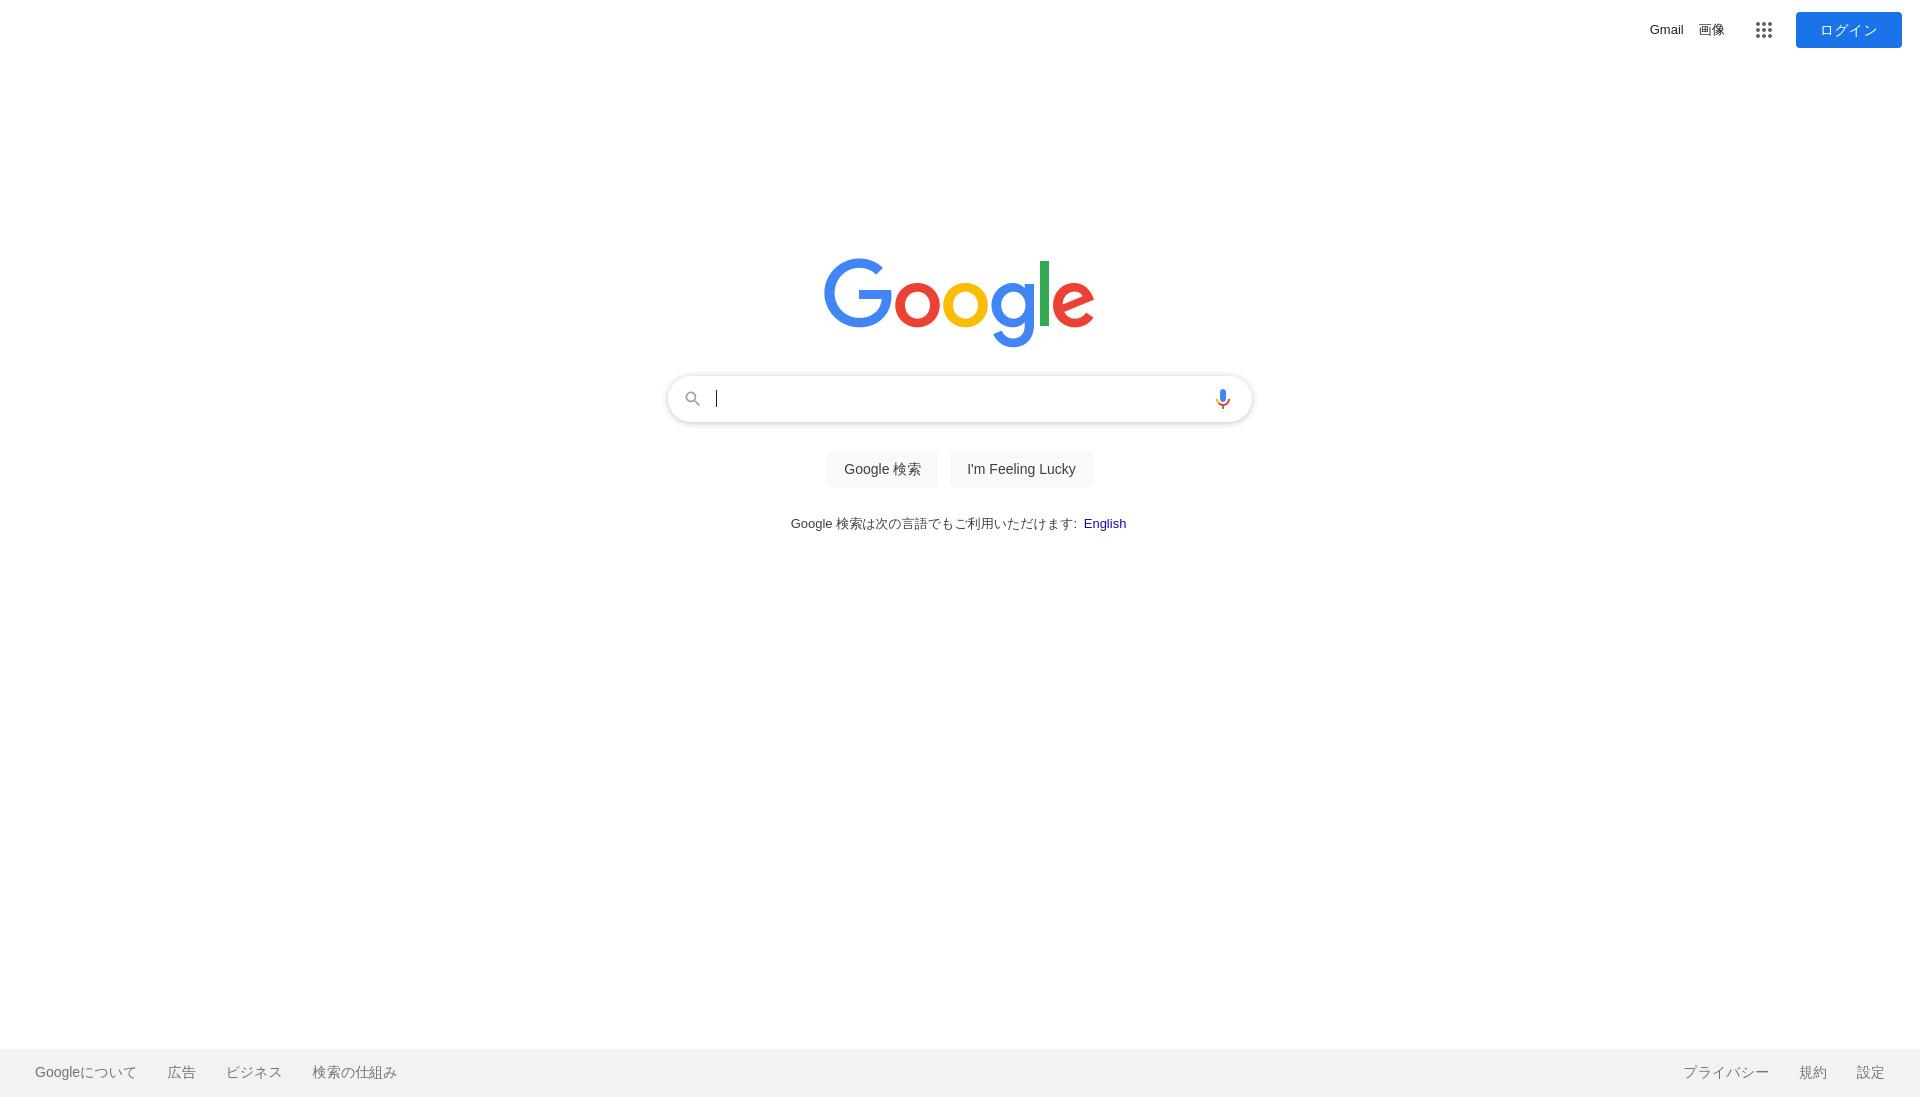The height and width of the screenshot is (1097, 1920).
Task: Open the Google apps grid icon
Action: (x=1764, y=30)
